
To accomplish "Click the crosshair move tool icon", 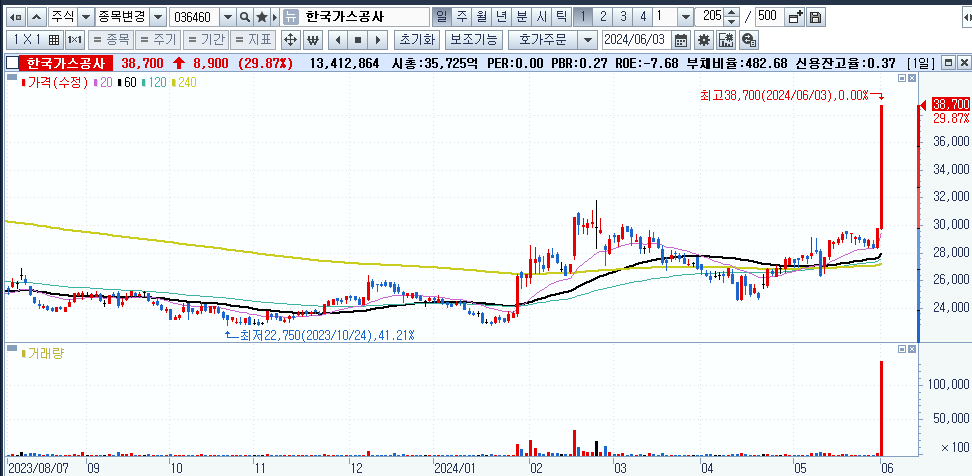I will click(290, 40).
